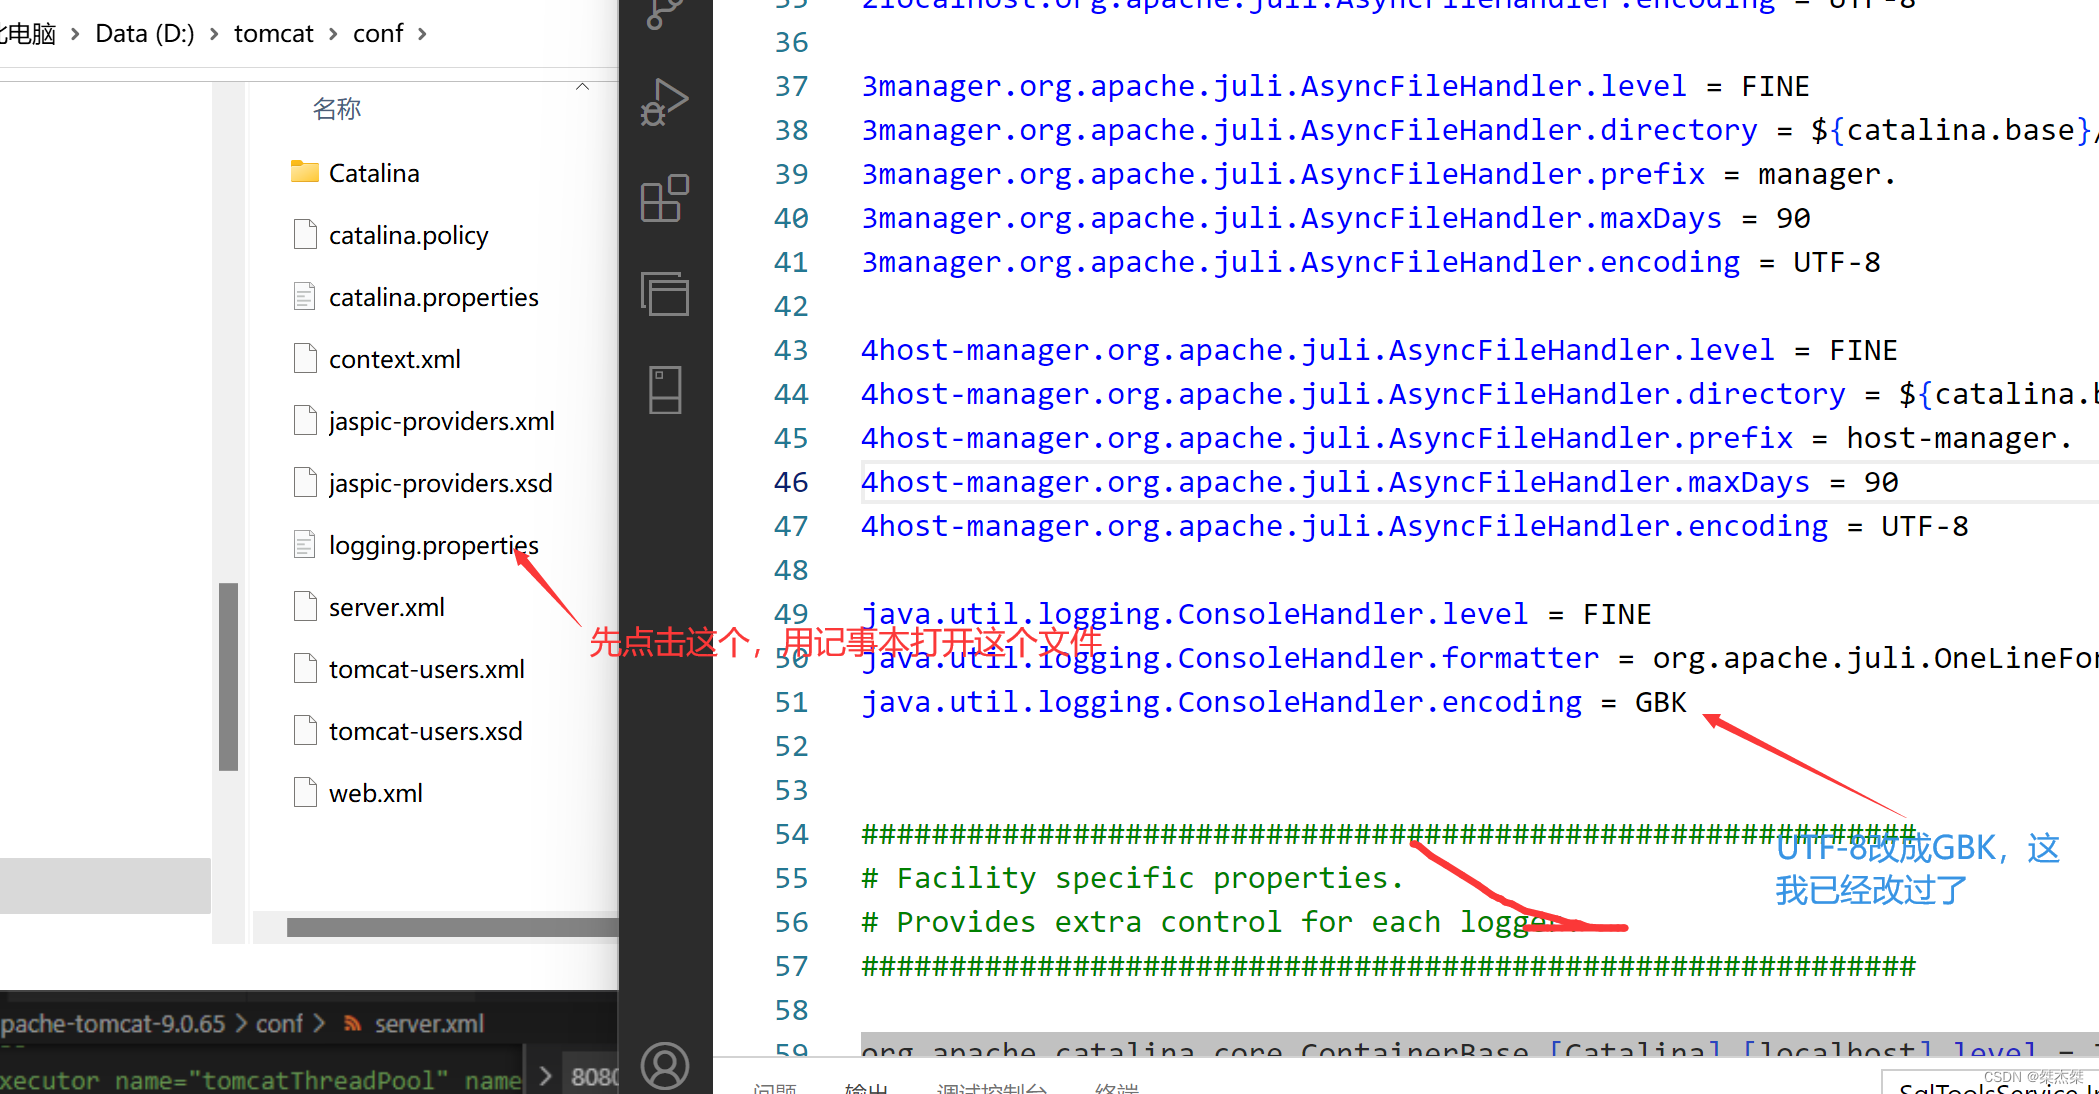The width and height of the screenshot is (2099, 1094).
Task: Click the 4host-manager AsyncFileHandler.level line
Action: pos(1379,350)
